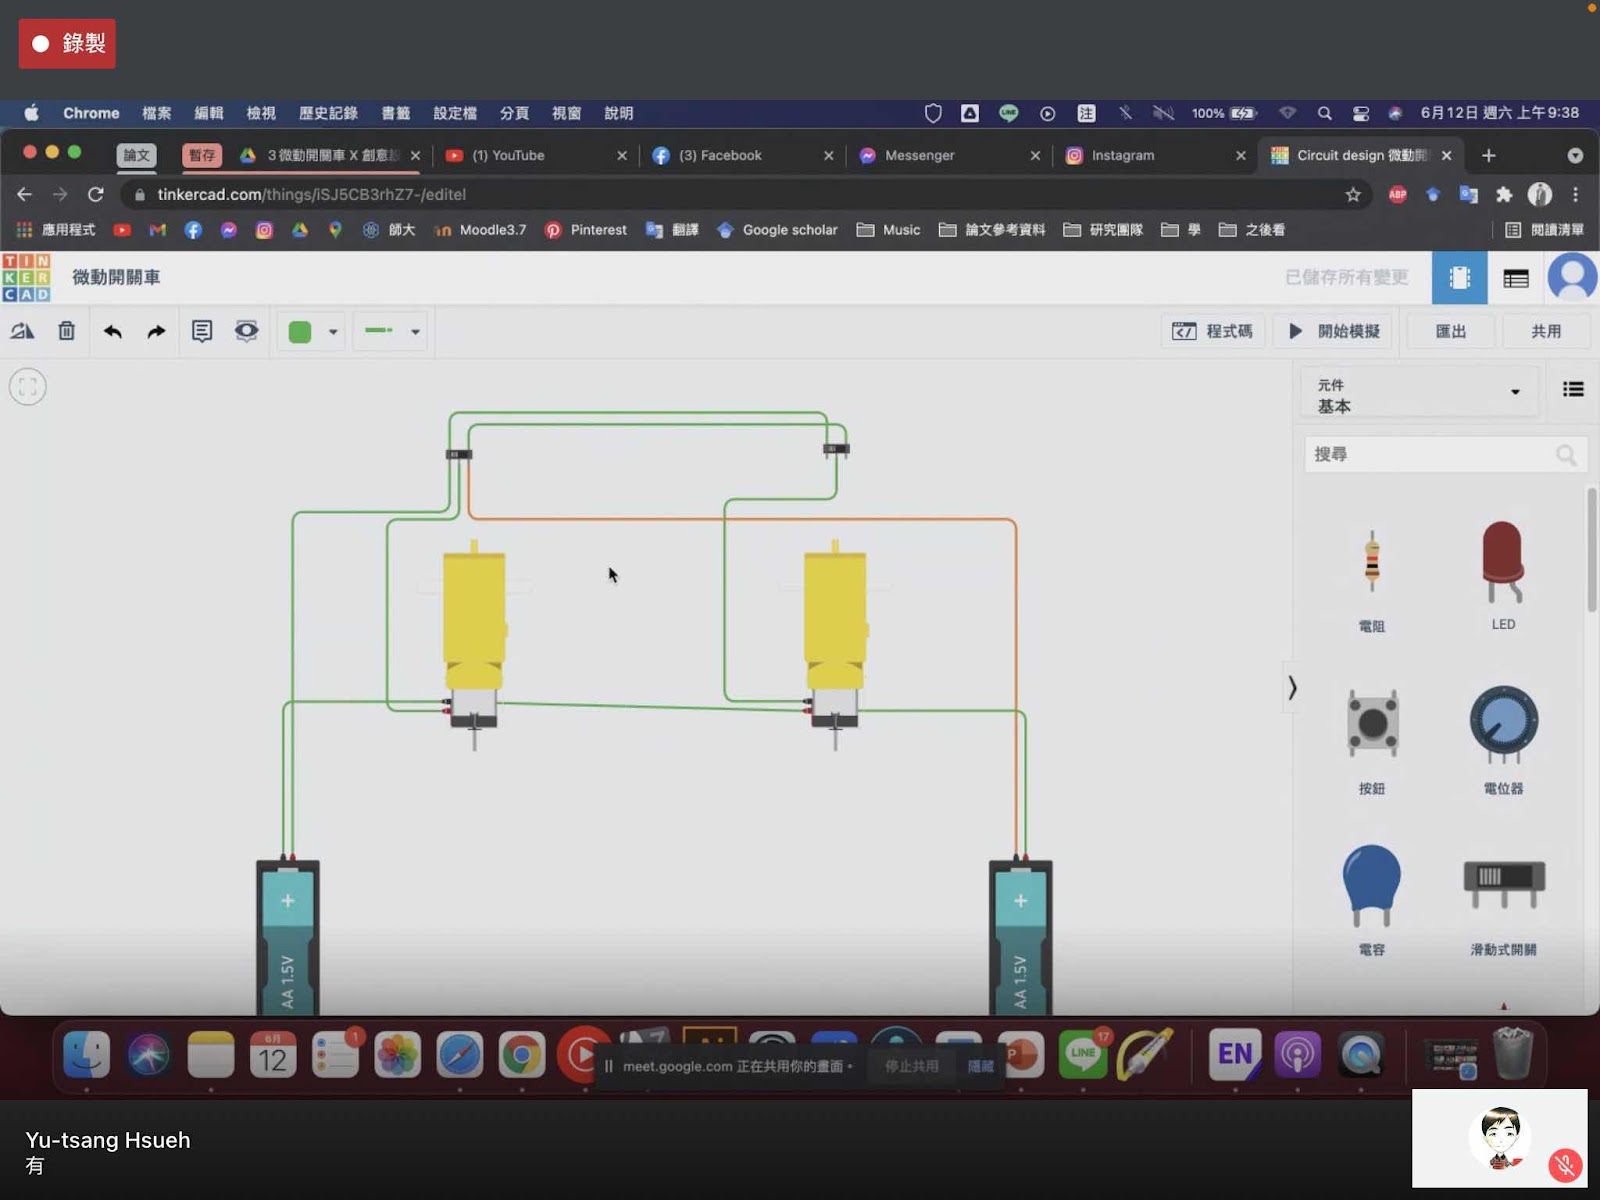Select the 電容 capacitor component

(x=1372, y=900)
